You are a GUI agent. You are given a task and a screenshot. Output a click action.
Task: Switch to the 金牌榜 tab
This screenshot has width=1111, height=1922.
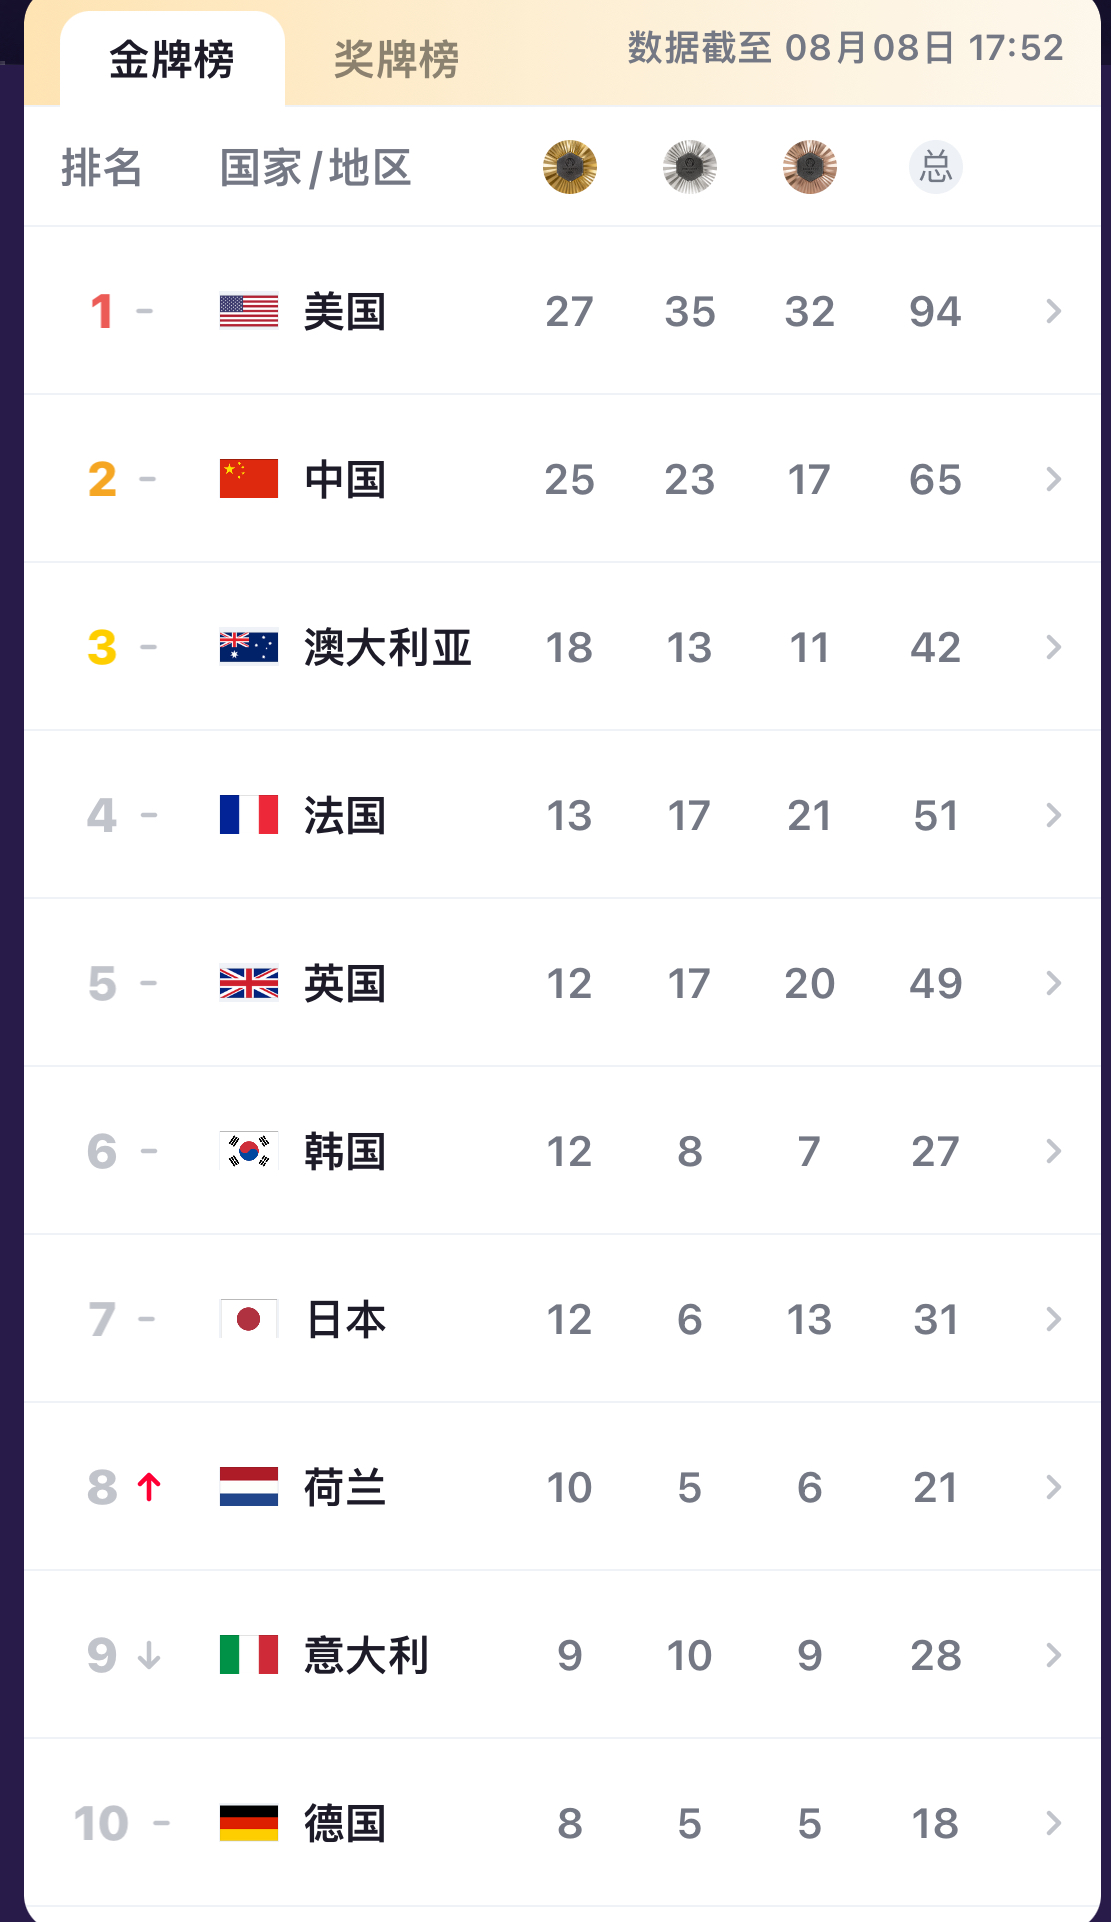coord(172,60)
